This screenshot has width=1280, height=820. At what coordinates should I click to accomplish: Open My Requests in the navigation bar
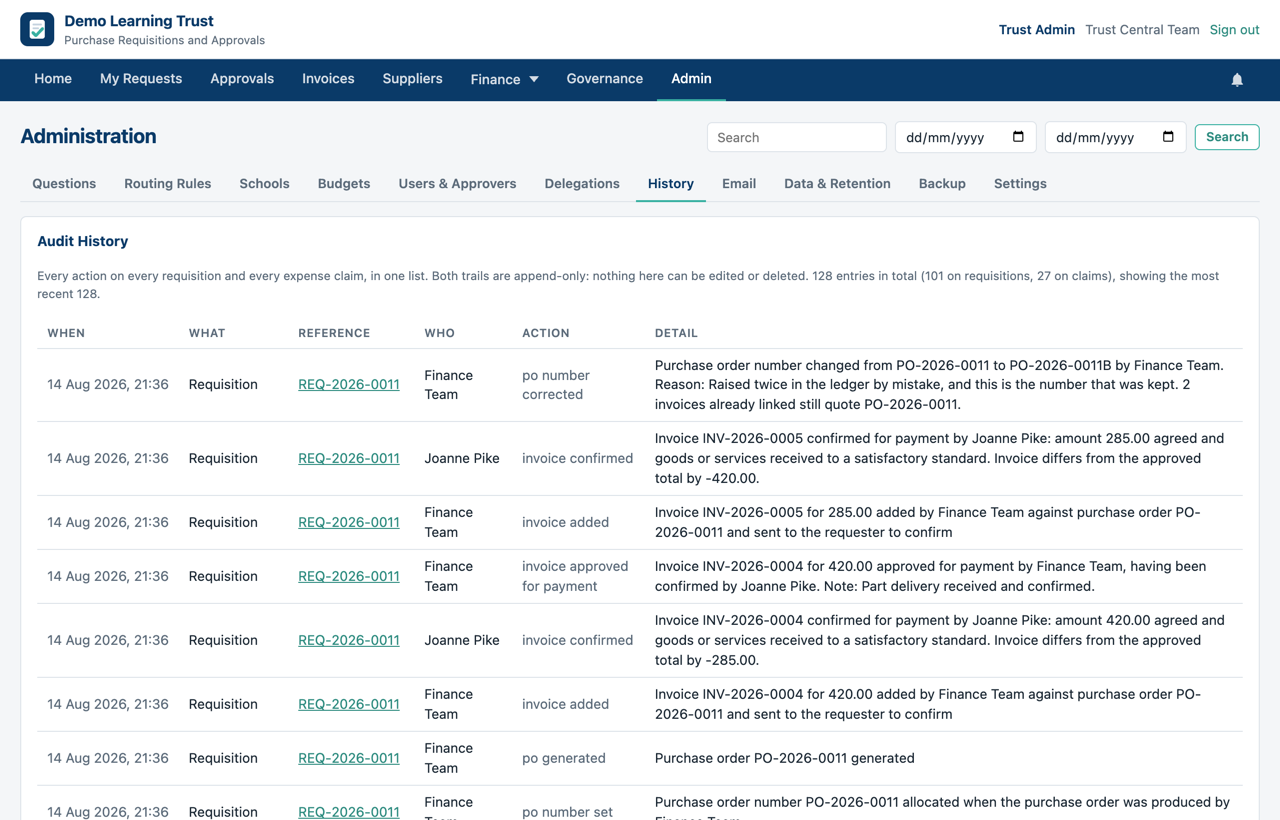[x=141, y=79]
